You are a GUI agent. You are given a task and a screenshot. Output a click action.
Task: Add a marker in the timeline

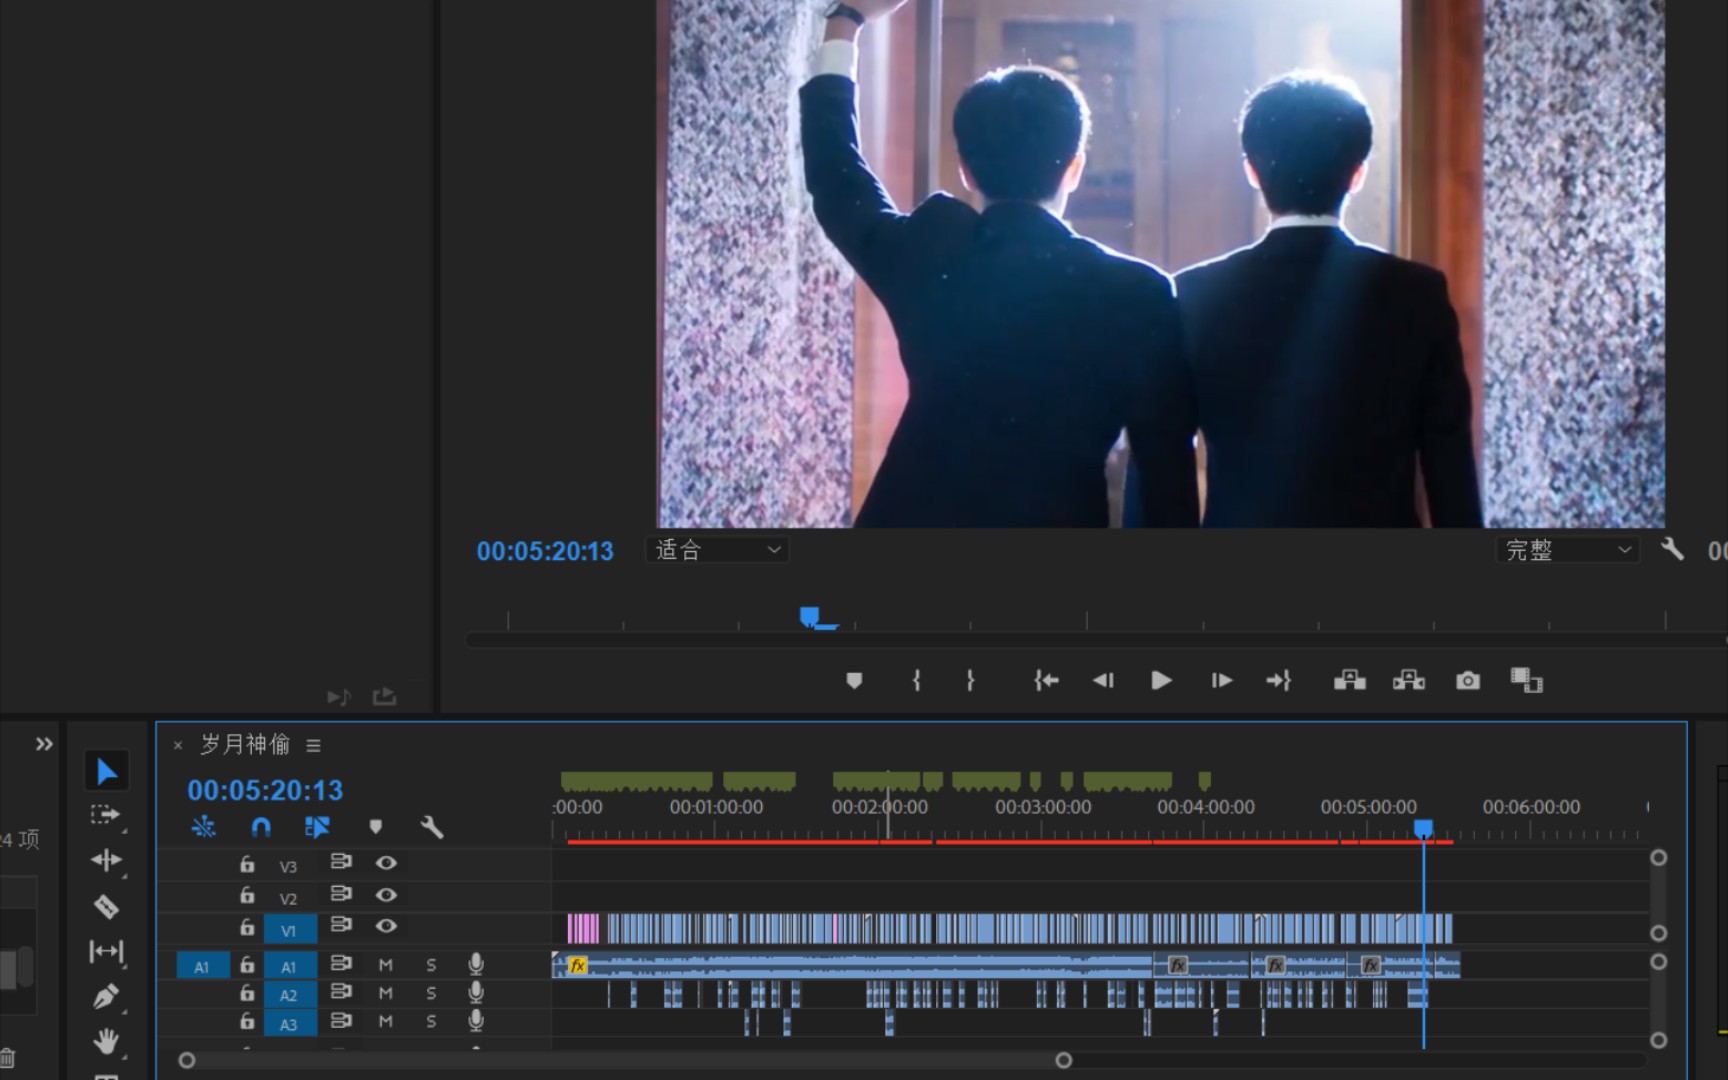(x=376, y=827)
